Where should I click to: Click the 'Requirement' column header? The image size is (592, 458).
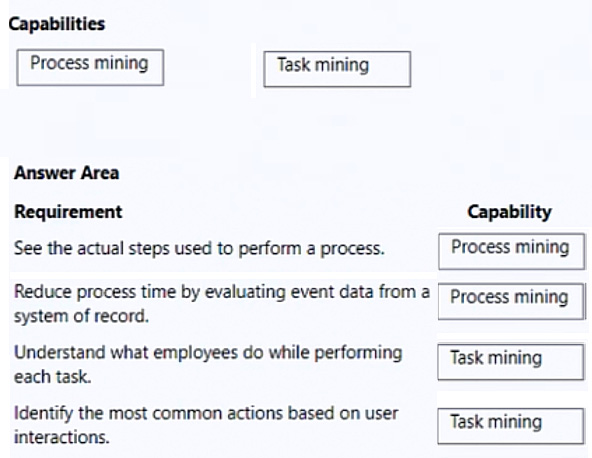68,211
